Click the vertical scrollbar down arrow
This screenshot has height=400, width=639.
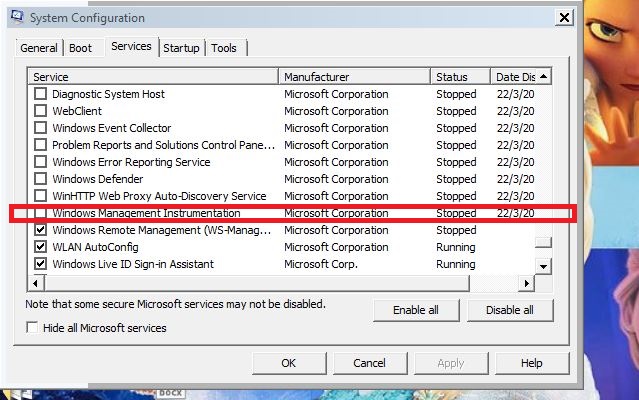[x=544, y=267]
